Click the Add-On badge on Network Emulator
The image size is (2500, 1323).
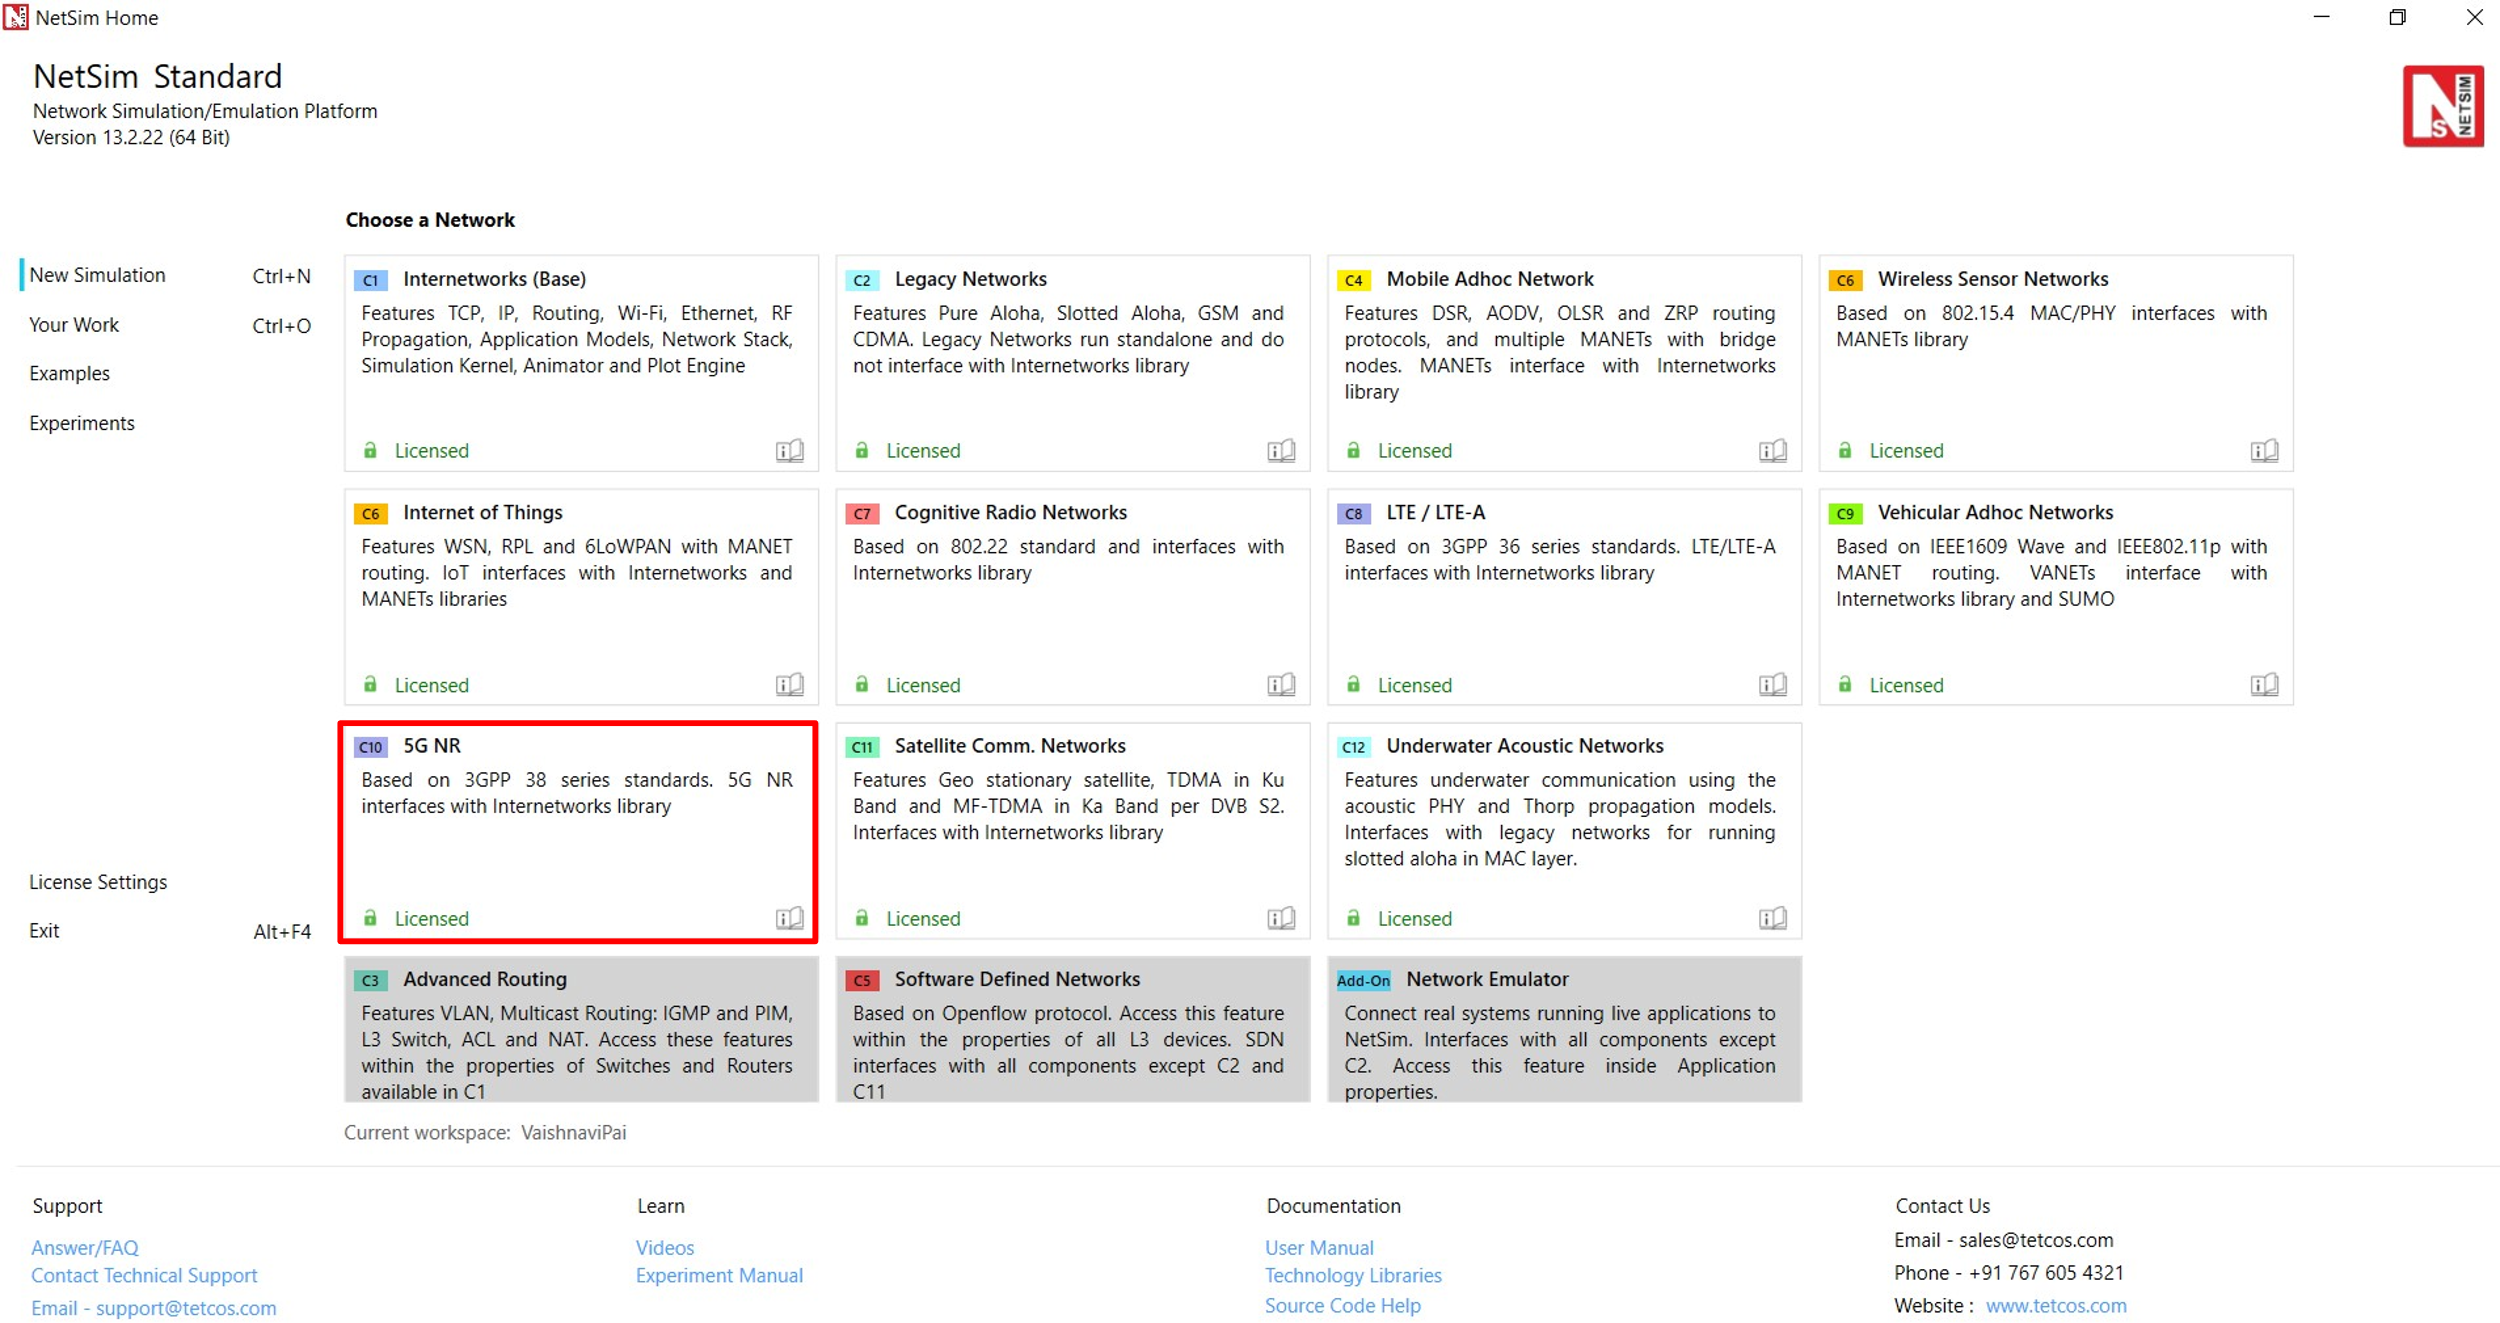pyautogui.click(x=1363, y=981)
